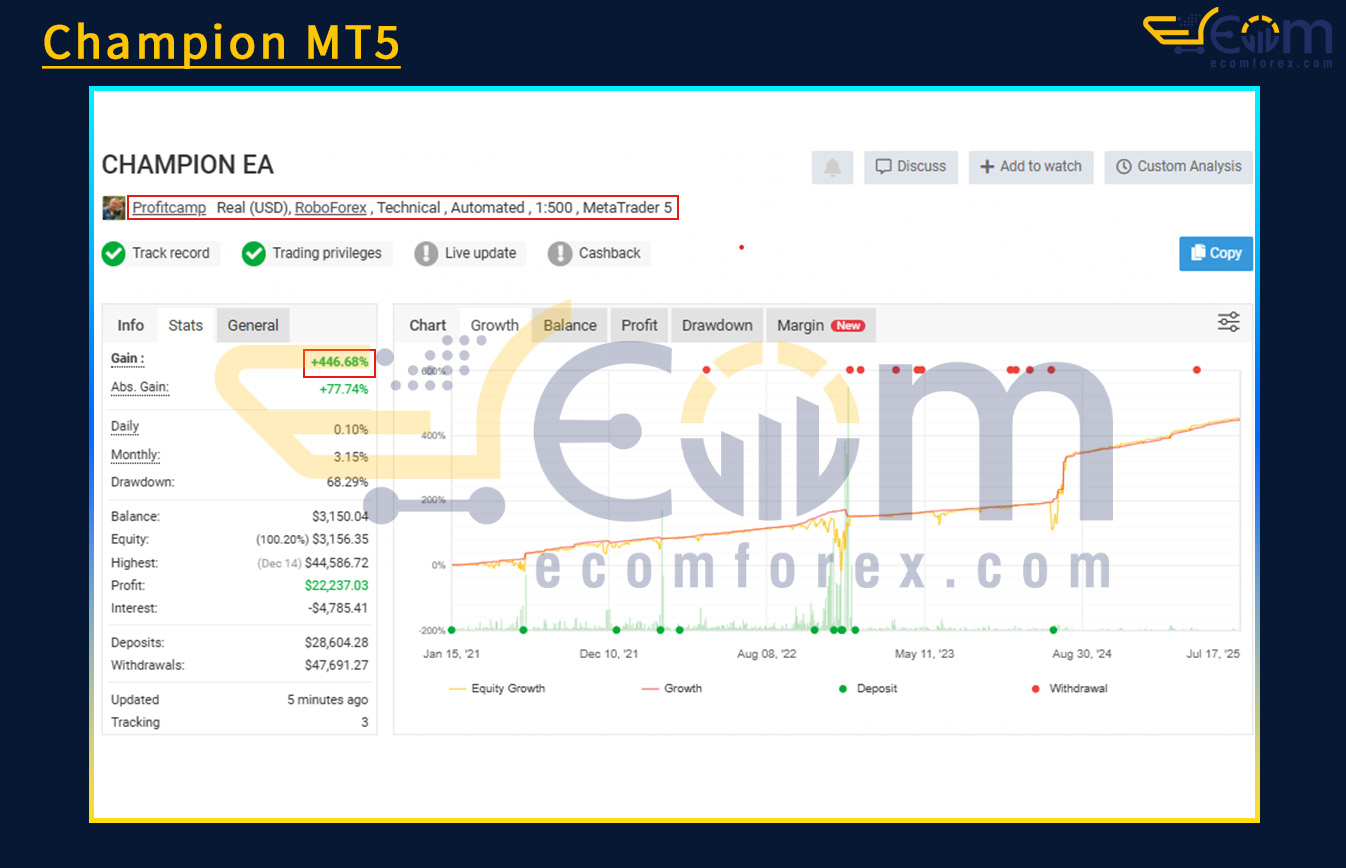Click the blue Copy button
Image resolution: width=1346 pixels, height=868 pixels.
tap(1216, 254)
